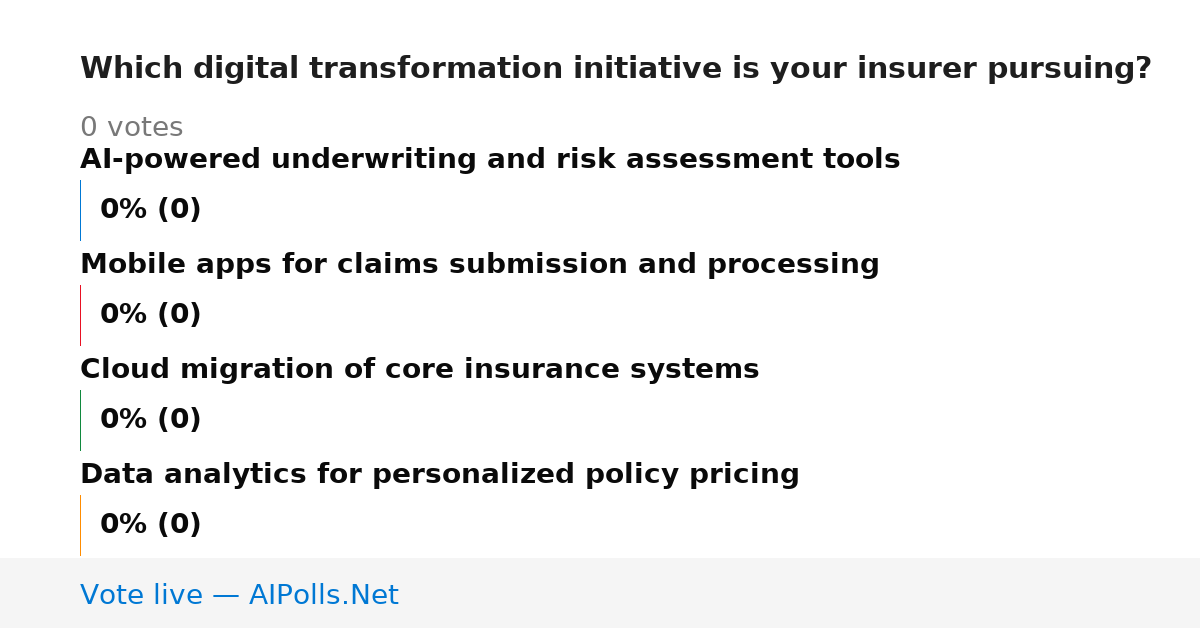Click the 0% (0) result under Mobile apps
This screenshot has width=1200, height=628.
pyautogui.click(x=151, y=315)
